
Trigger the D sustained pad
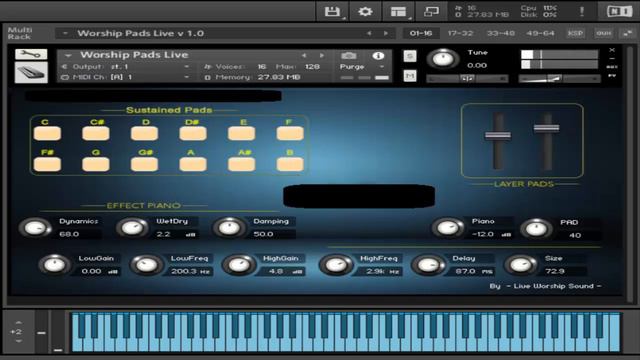(144, 133)
